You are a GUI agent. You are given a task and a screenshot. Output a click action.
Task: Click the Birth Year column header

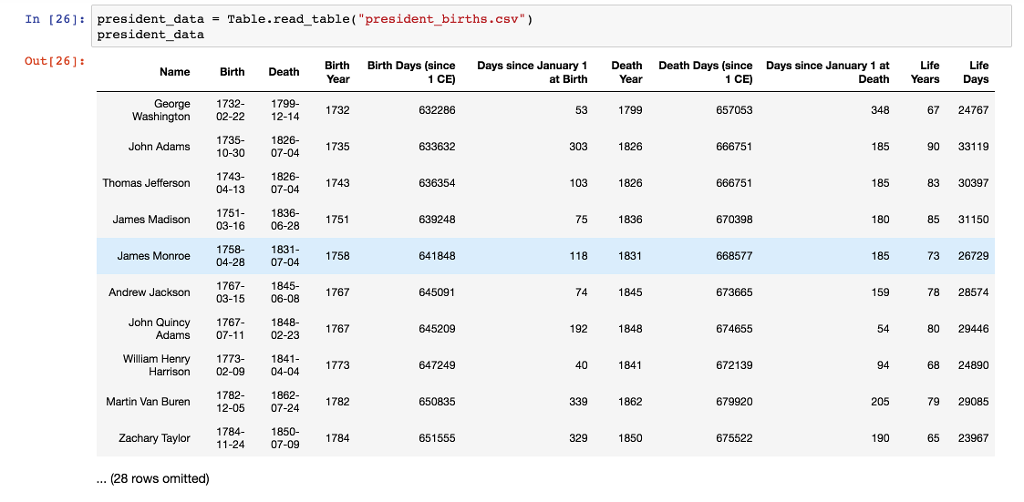pyautogui.click(x=337, y=72)
